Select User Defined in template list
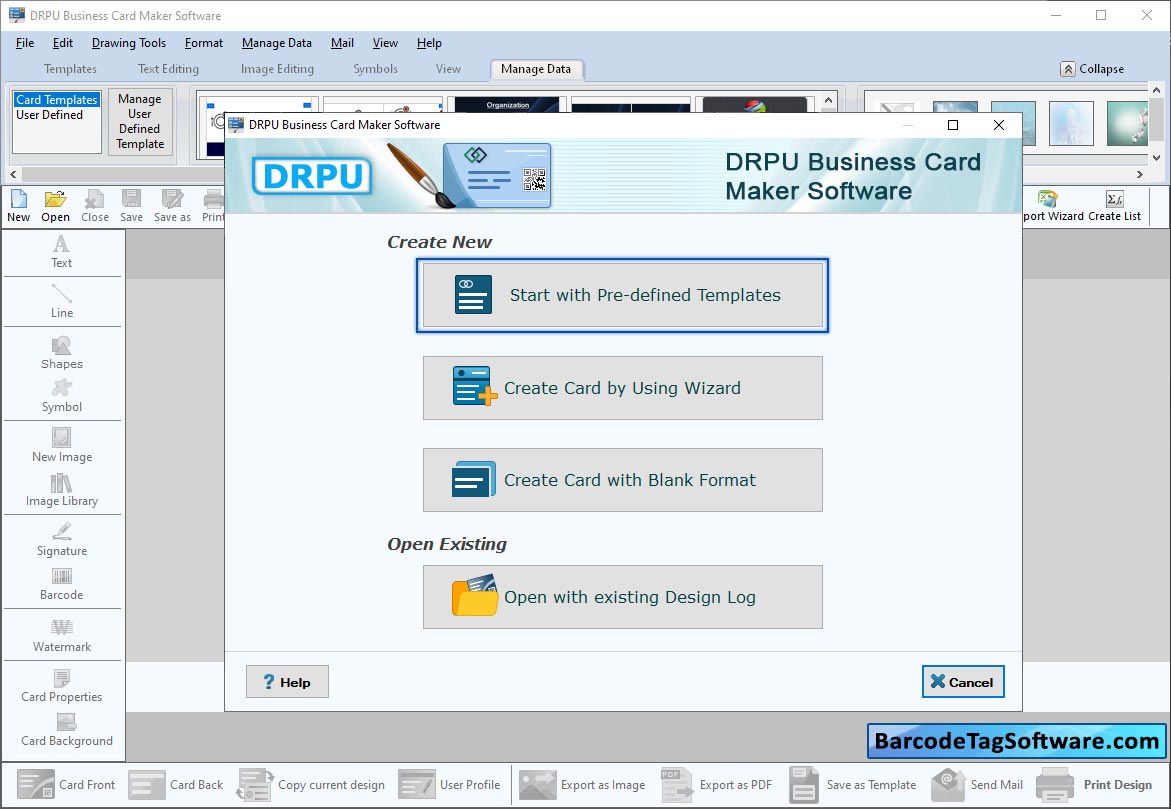 [x=50, y=115]
